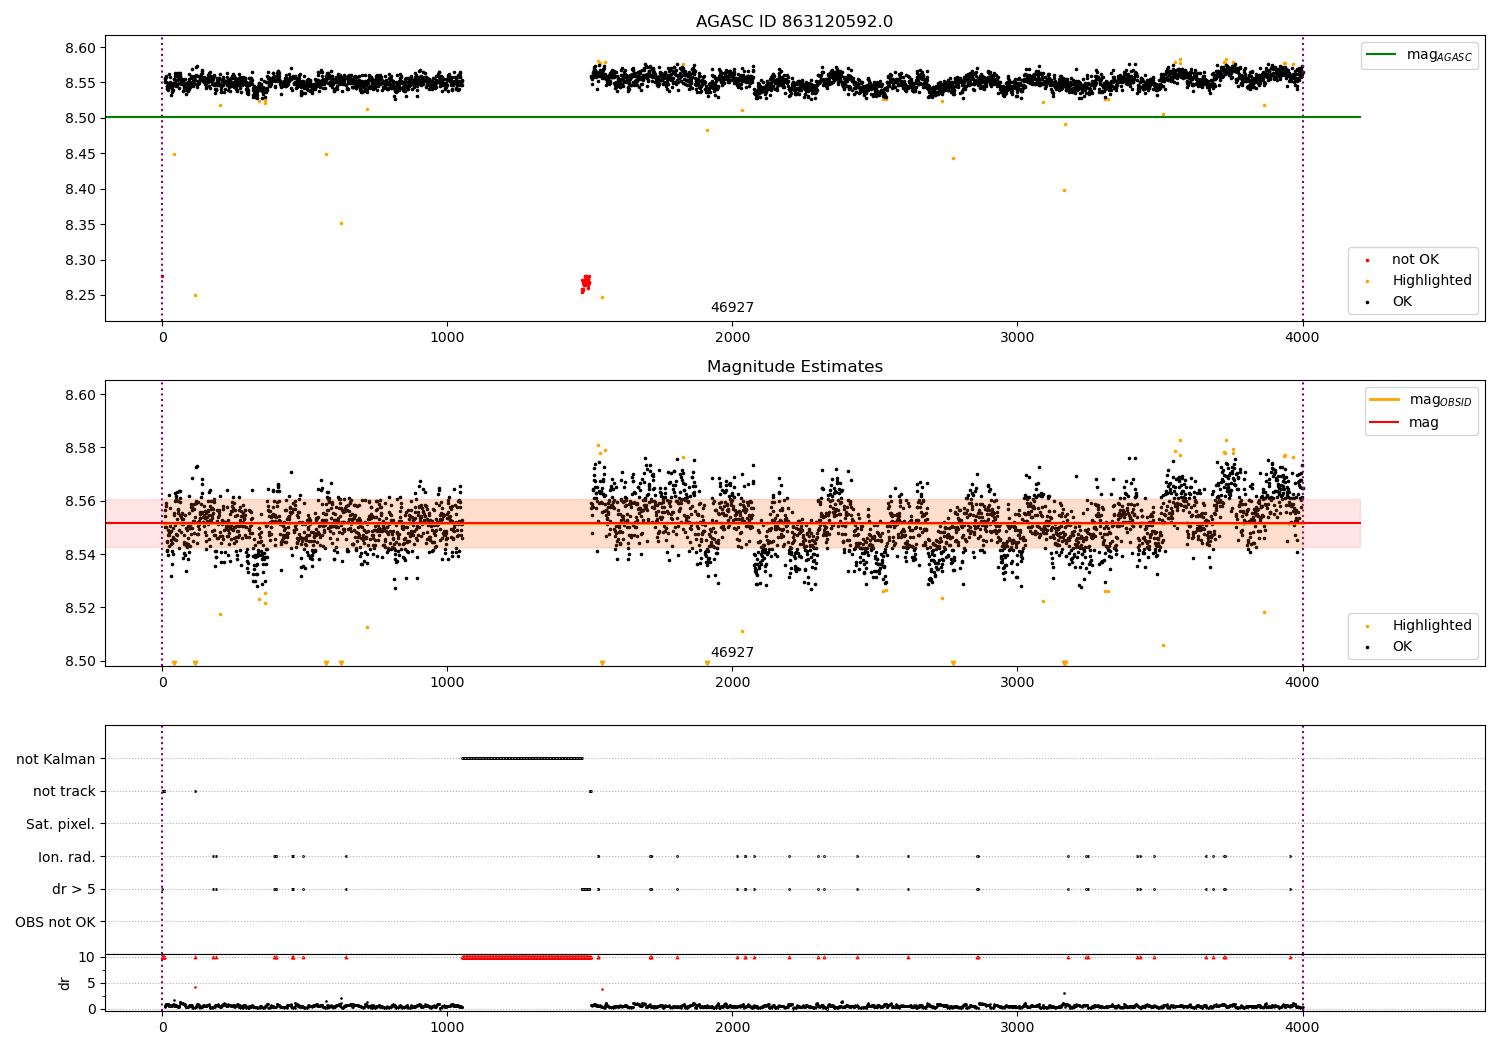Image resolution: width=1500 pixels, height=1050 pixels.
Task: Click the 'OBS not OK' row label
Action: tap(56, 922)
